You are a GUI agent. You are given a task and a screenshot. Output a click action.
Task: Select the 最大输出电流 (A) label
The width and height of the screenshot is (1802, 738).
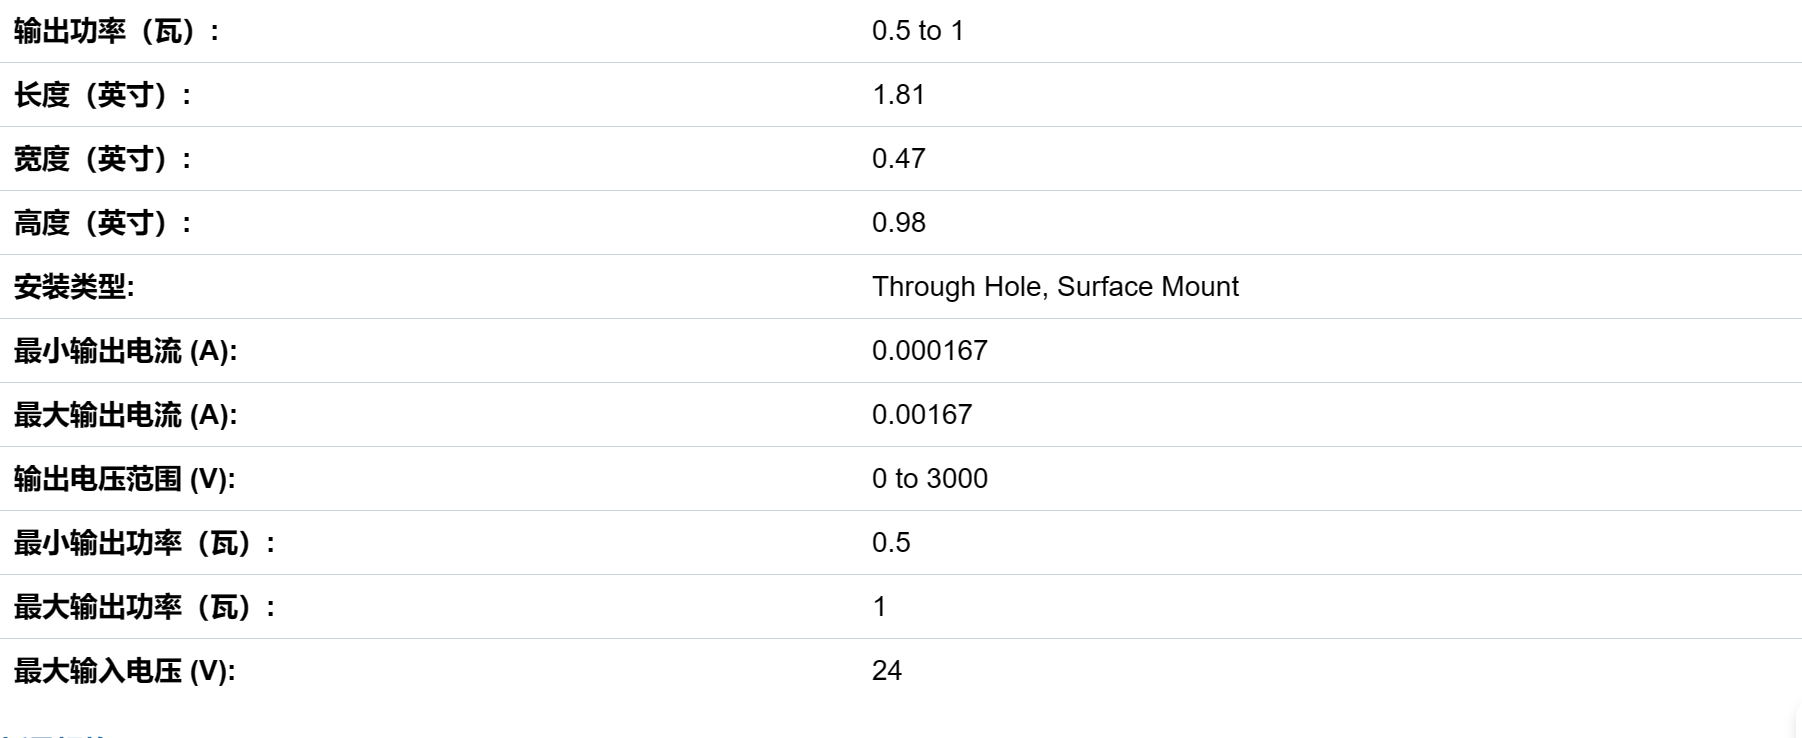[126, 415]
